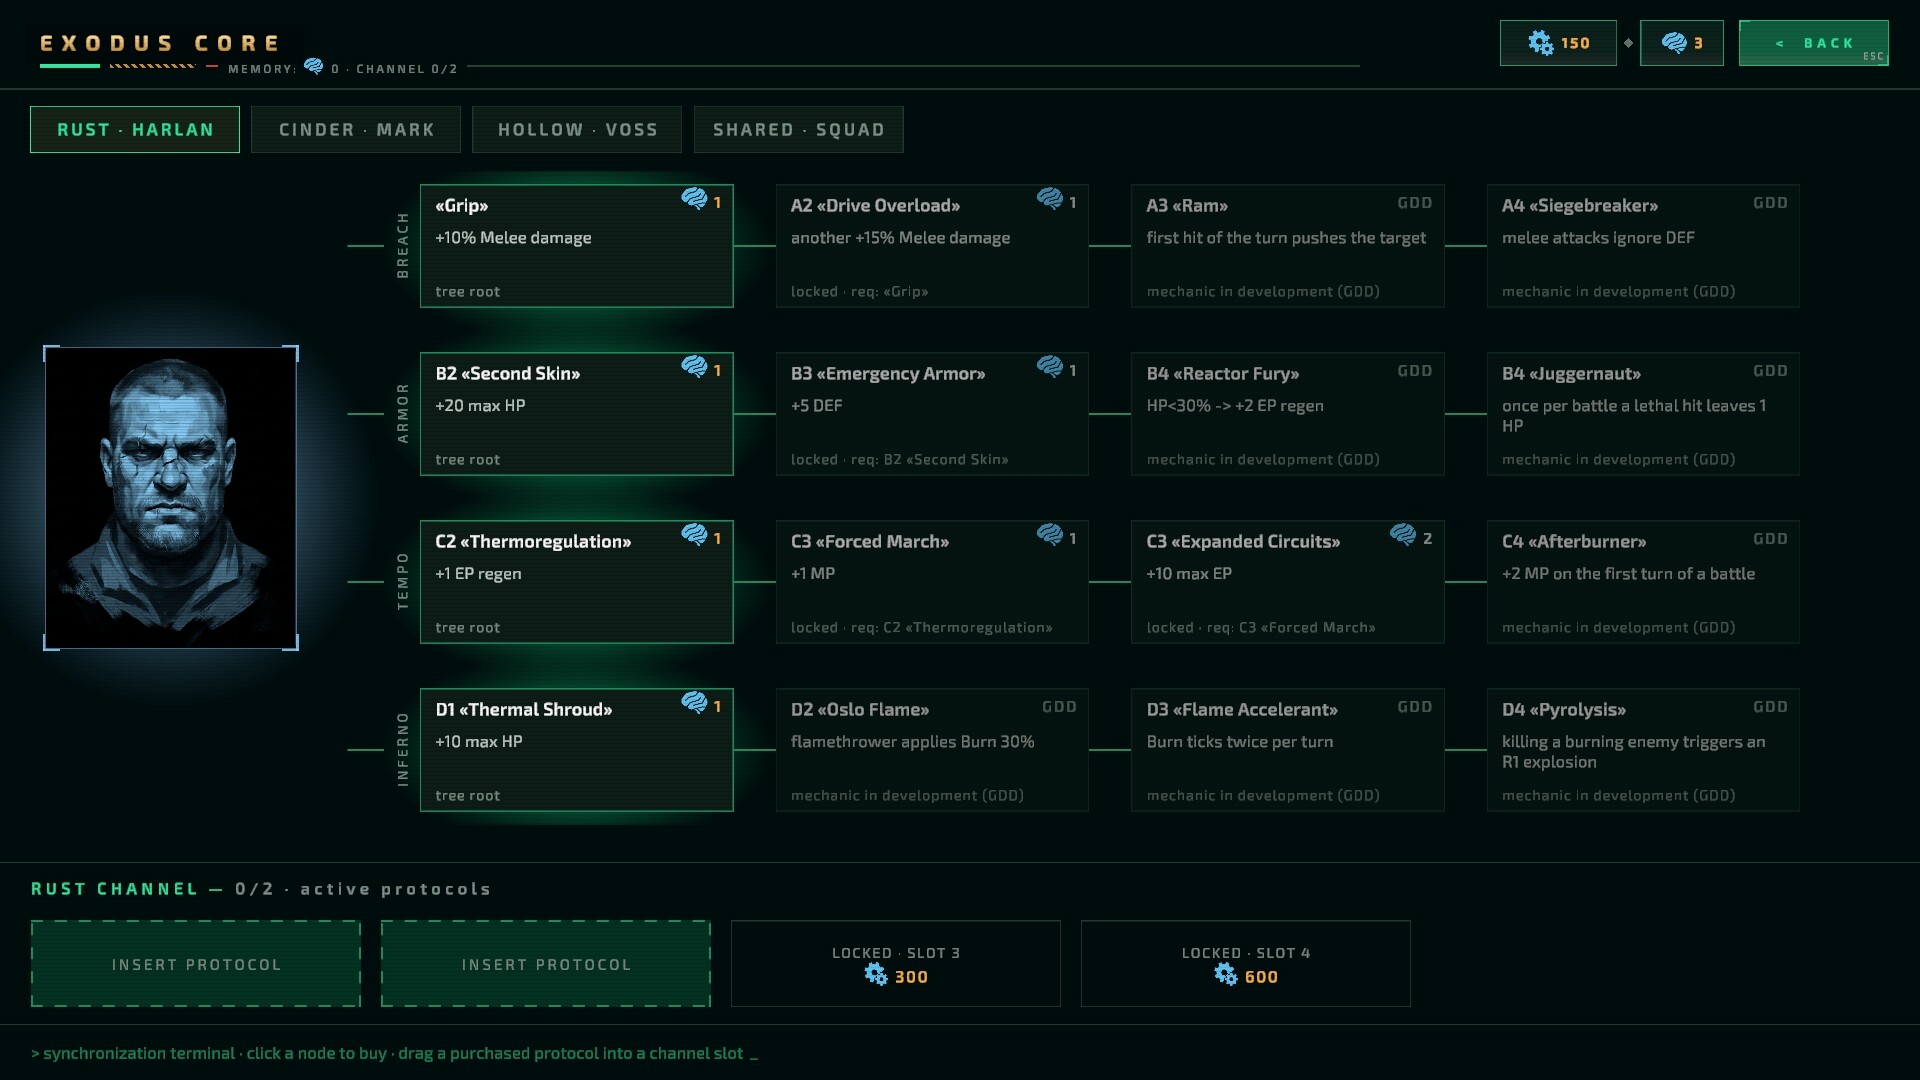Buy the D1 «Thermal Shroud» node
This screenshot has width=1920, height=1080.
click(x=577, y=750)
